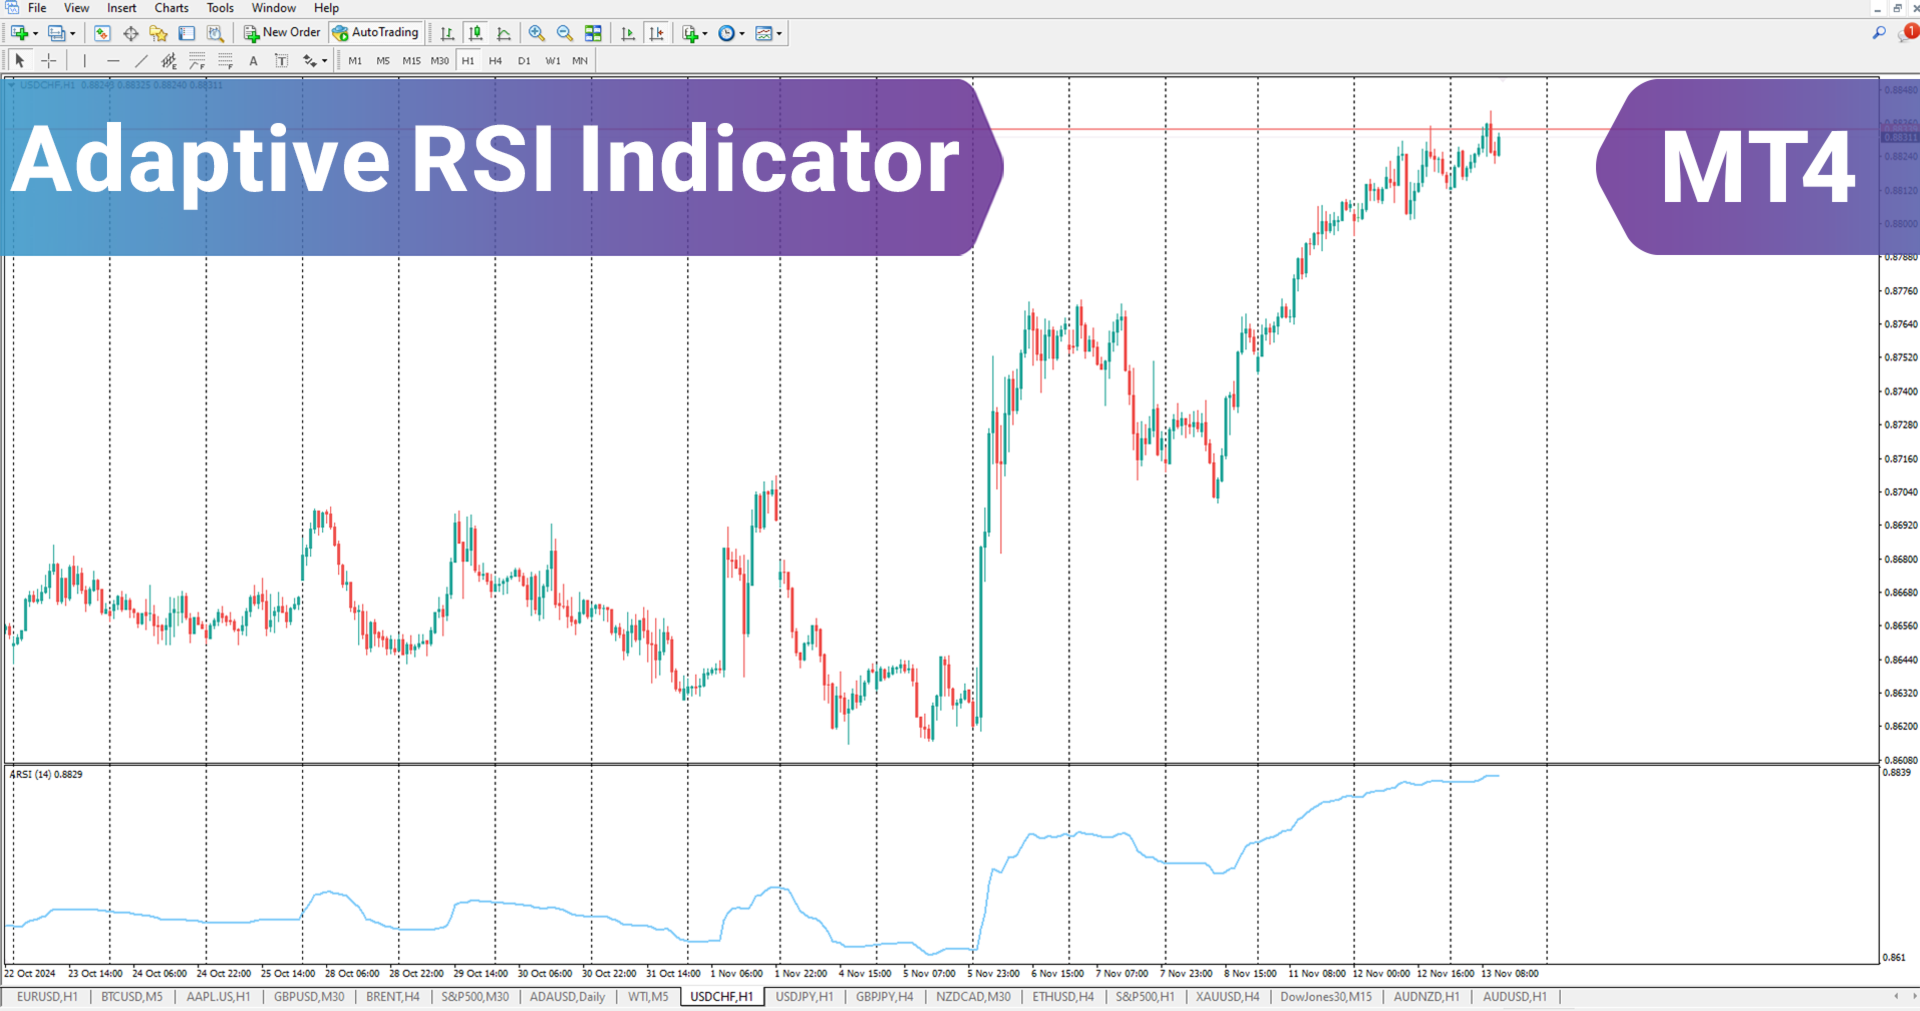
Task: Enable chart auto scroll
Action: (x=627, y=33)
